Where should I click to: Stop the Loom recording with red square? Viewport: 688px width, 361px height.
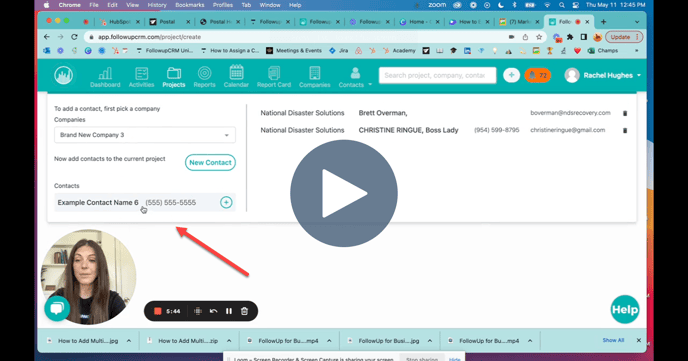[x=158, y=311]
